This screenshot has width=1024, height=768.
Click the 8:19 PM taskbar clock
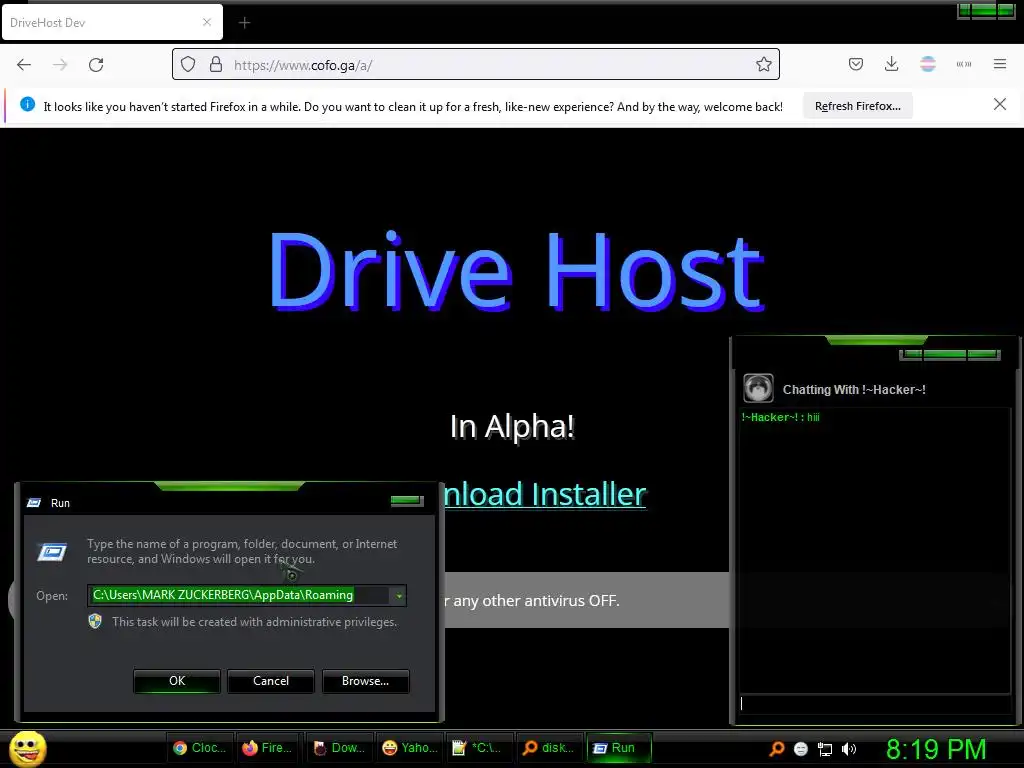936,749
